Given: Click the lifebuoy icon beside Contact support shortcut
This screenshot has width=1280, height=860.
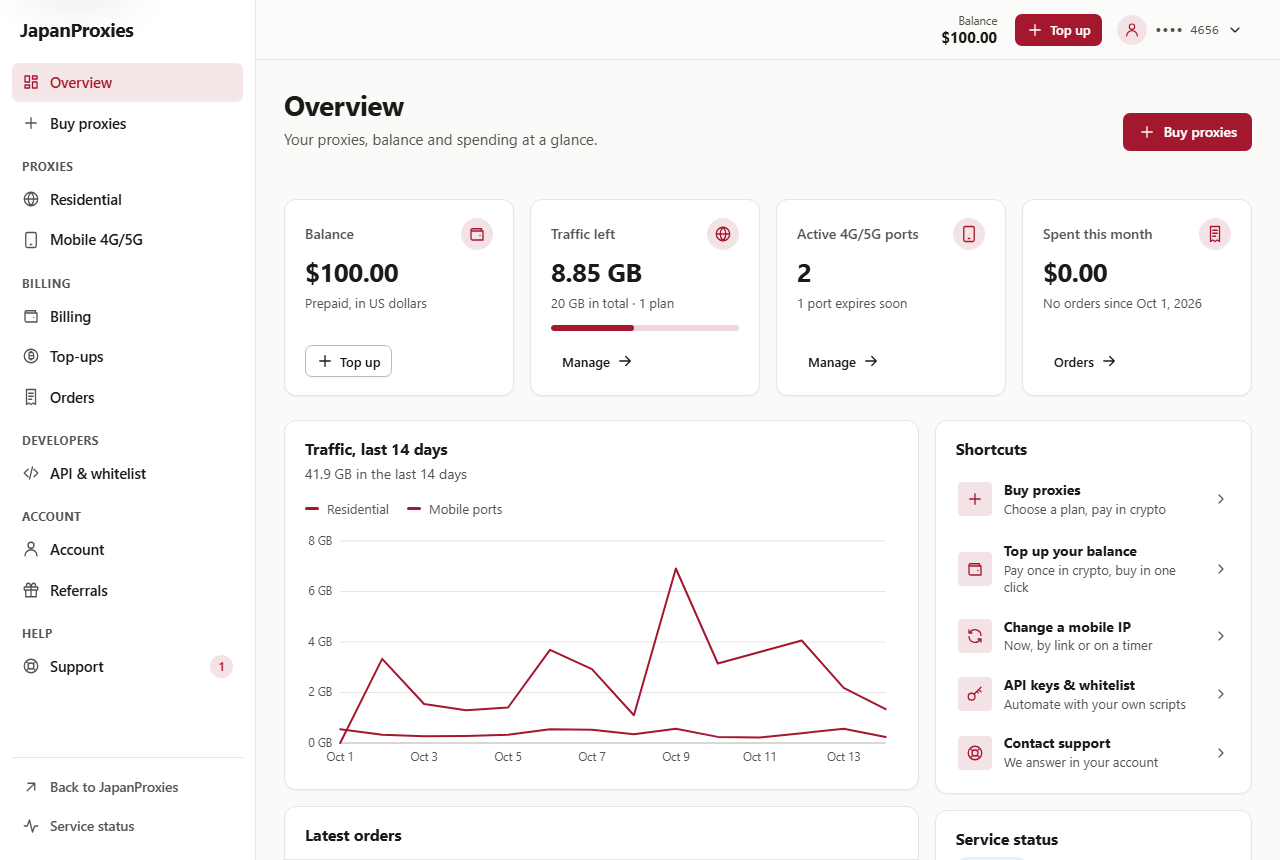Looking at the screenshot, I should coord(975,752).
